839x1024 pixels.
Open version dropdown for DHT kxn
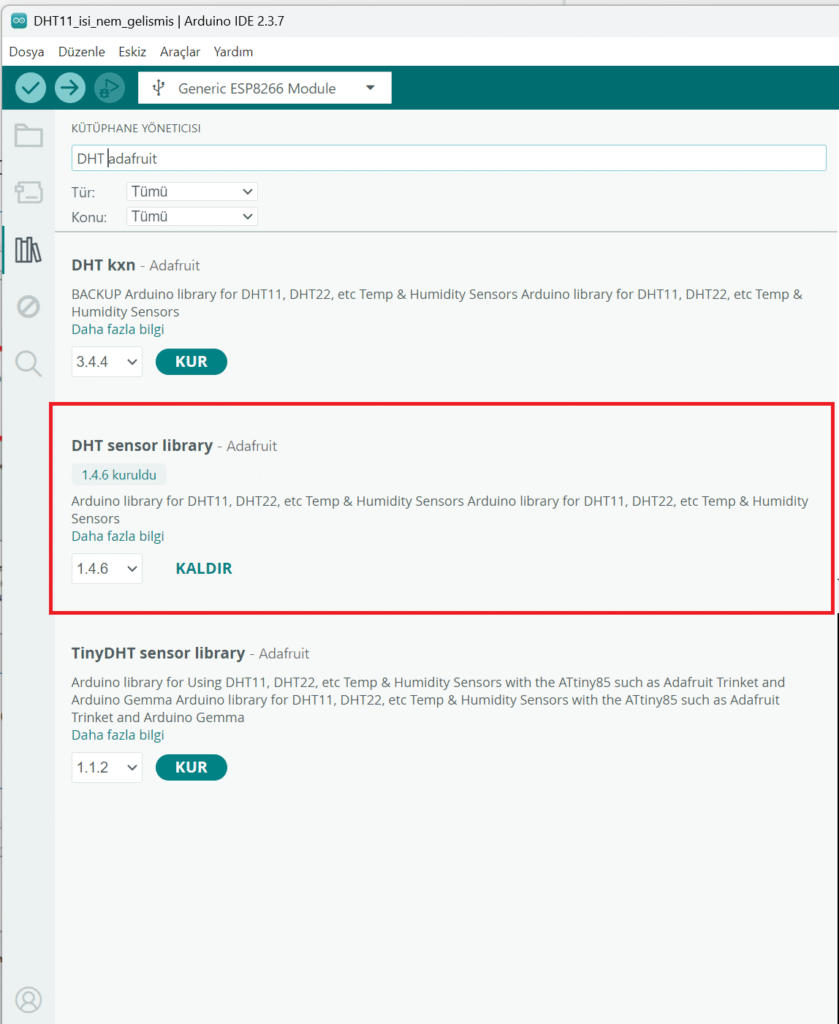click(x=106, y=362)
